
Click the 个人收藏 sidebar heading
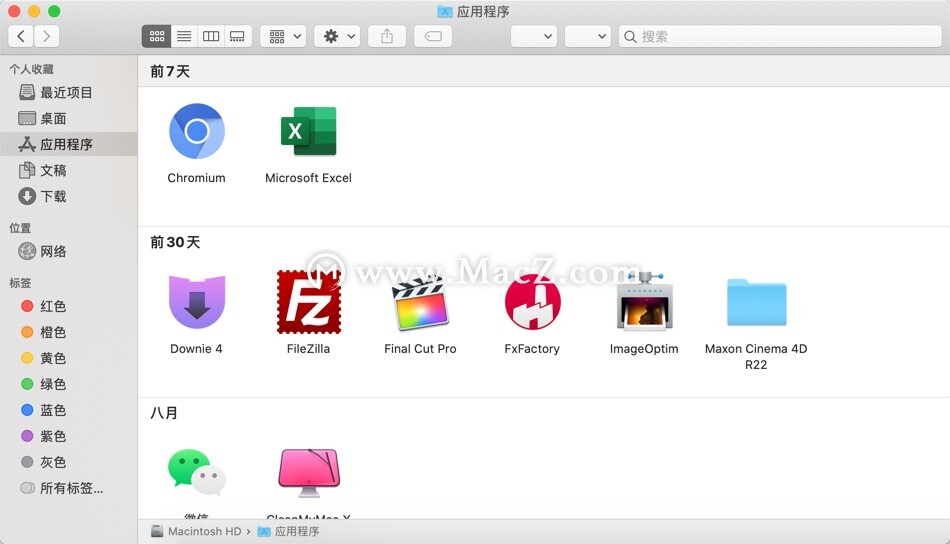(32, 69)
